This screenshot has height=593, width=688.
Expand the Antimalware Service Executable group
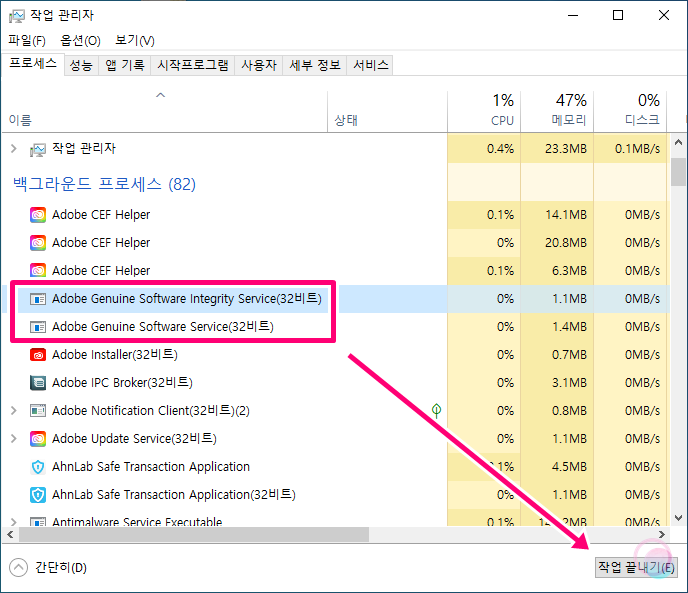tap(14, 521)
